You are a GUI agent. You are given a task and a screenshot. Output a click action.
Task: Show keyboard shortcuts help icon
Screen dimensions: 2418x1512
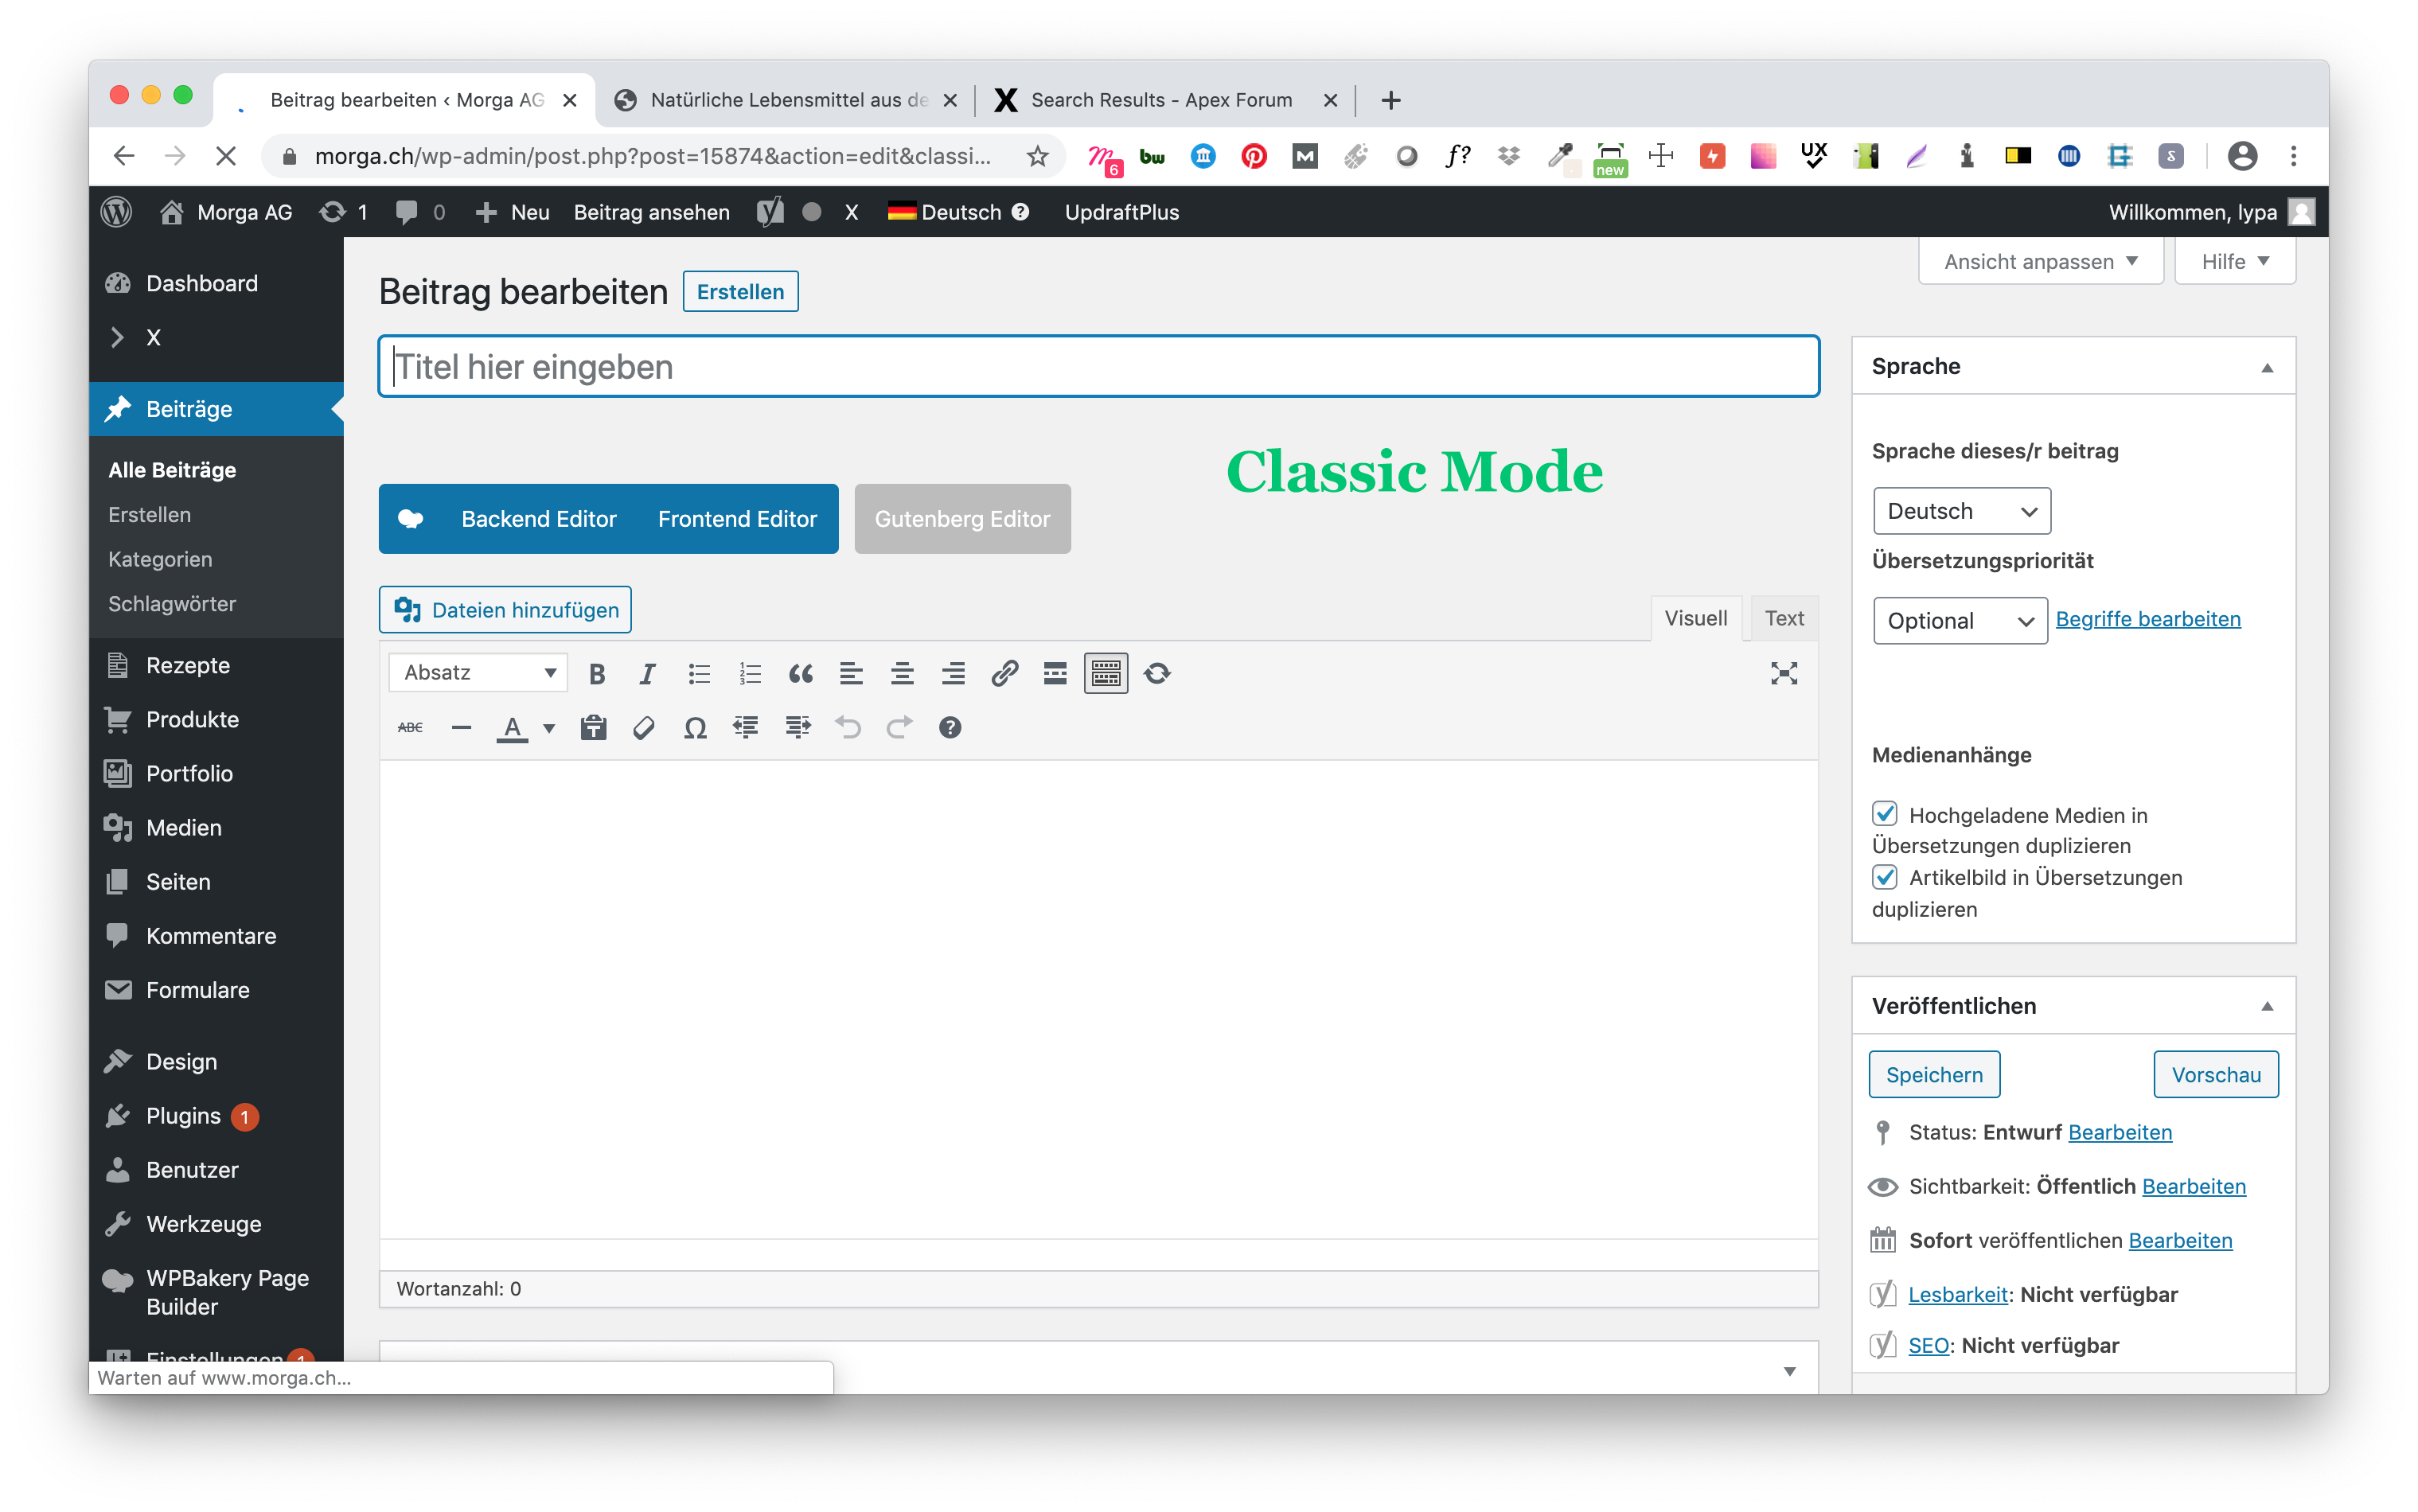point(950,727)
